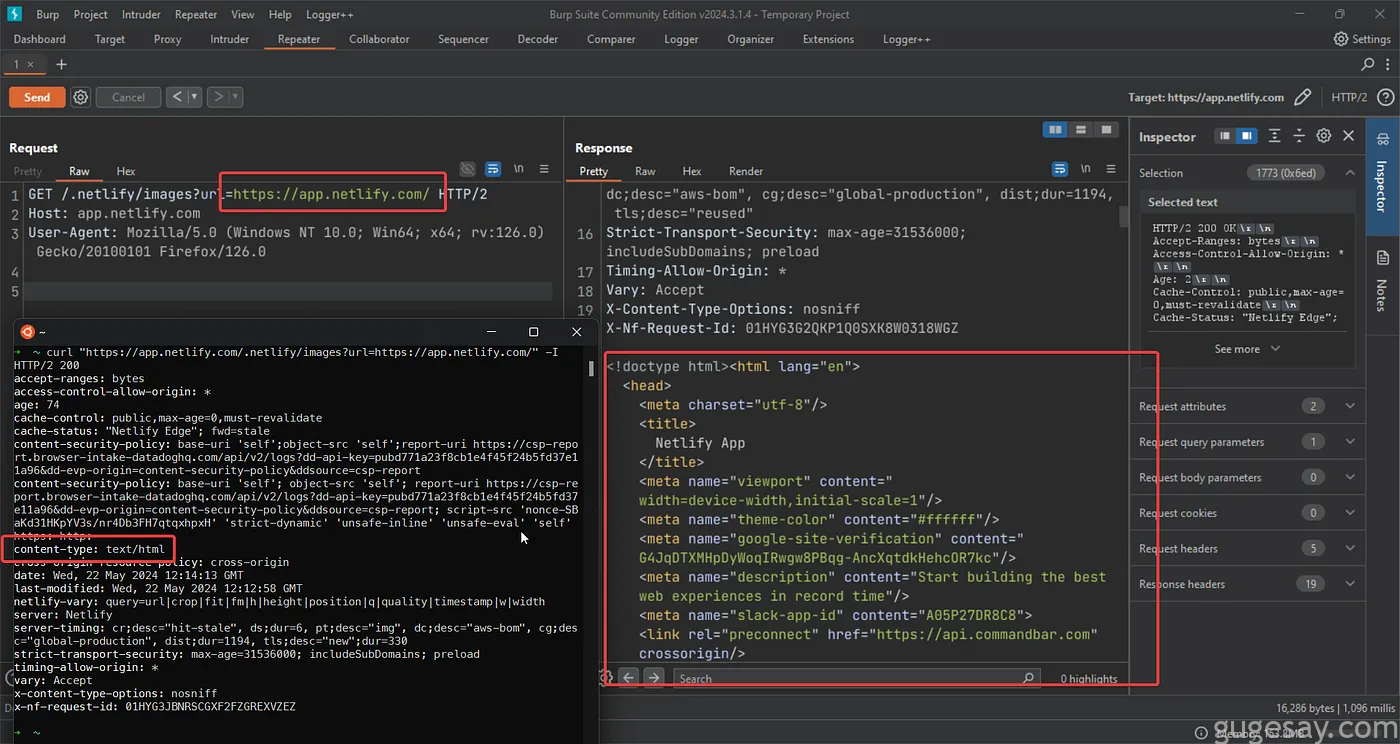Switch to Comparer tab
Viewport: 1400px width, 744px height.
[611, 39]
